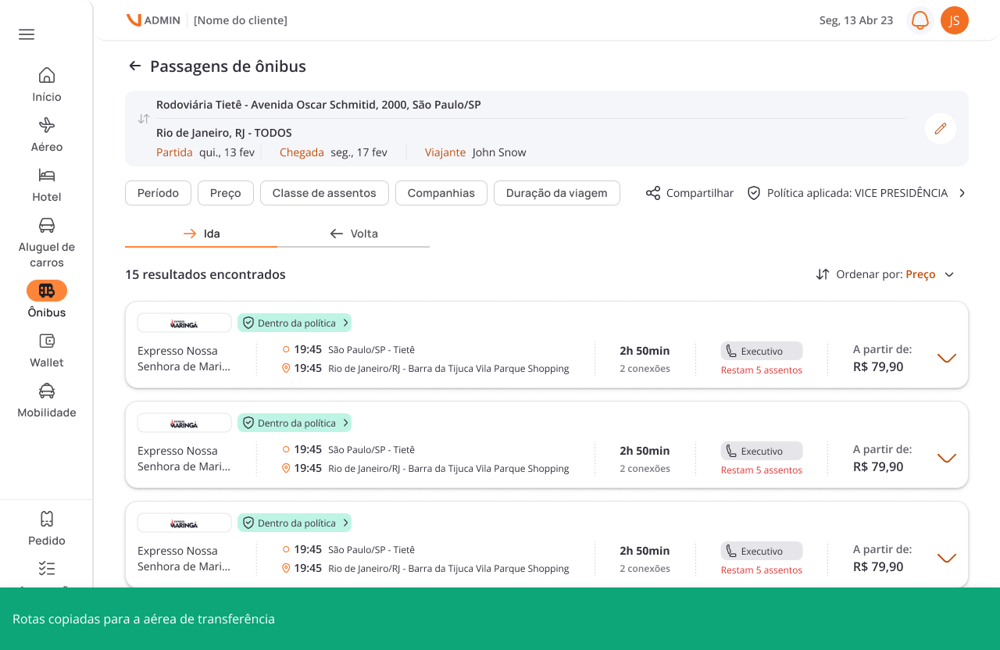The width and height of the screenshot is (1000, 650).
Task: Open the Ordenar por Preço dropdown
Action: click(x=885, y=274)
